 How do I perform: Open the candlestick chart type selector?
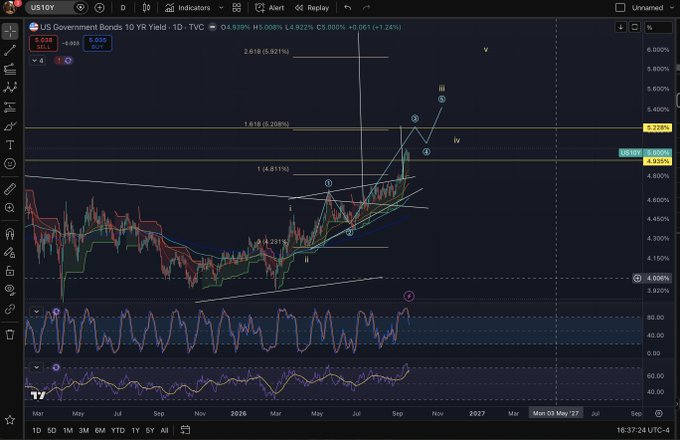click(x=147, y=8)
